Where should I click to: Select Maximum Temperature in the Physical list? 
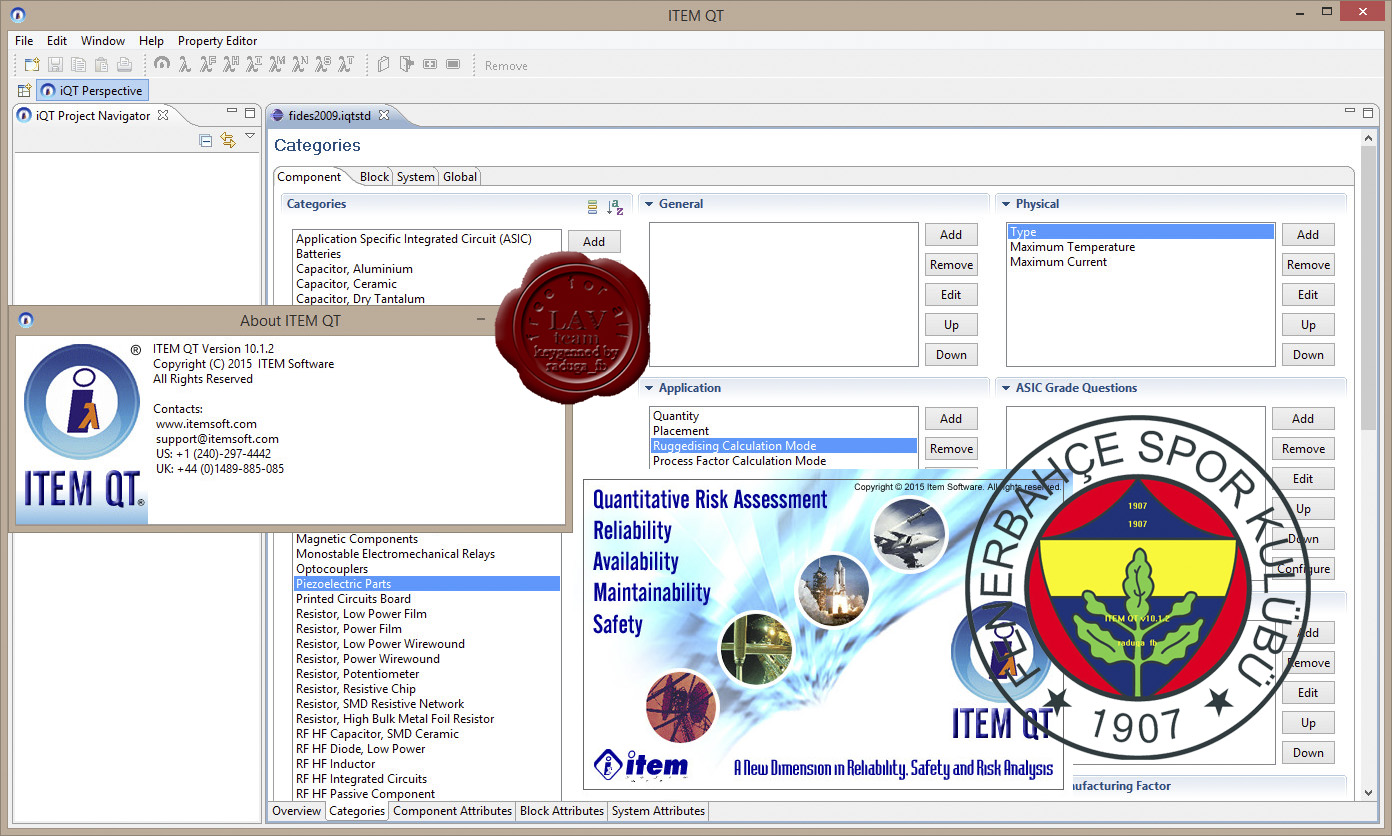pyautogui.click(x=1140, y=247)
